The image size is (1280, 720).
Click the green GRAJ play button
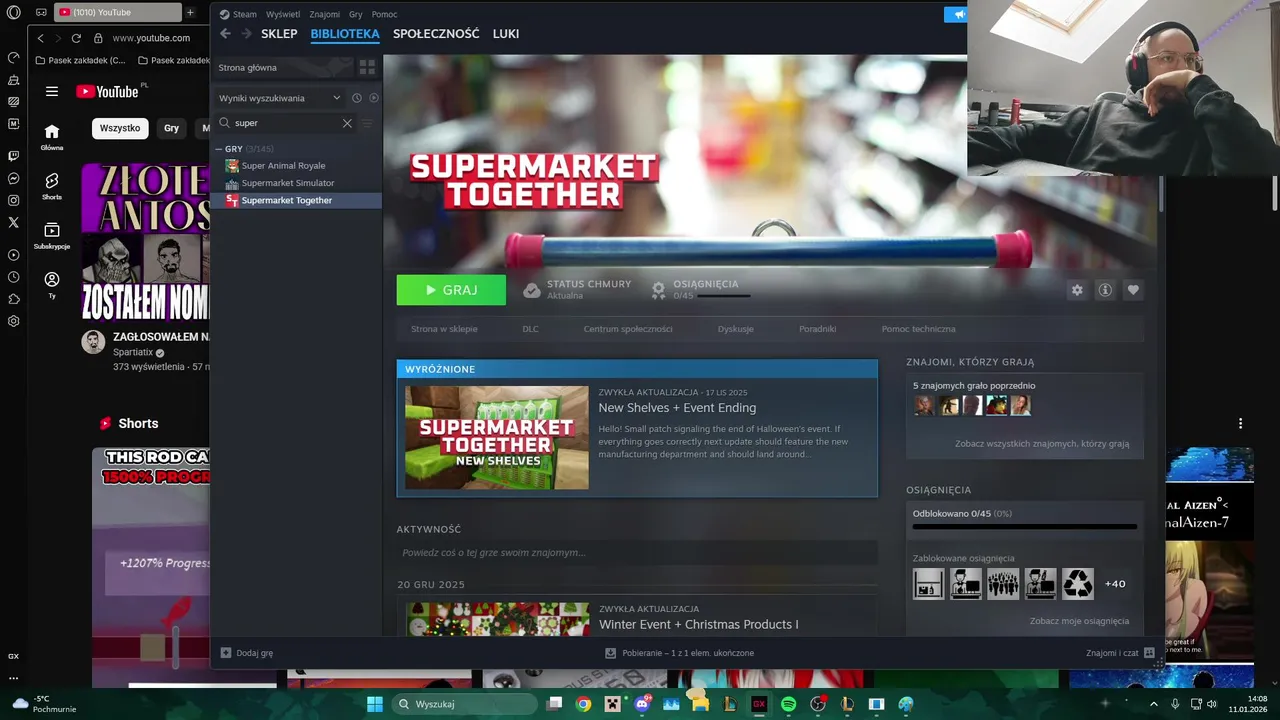(451, 290)
